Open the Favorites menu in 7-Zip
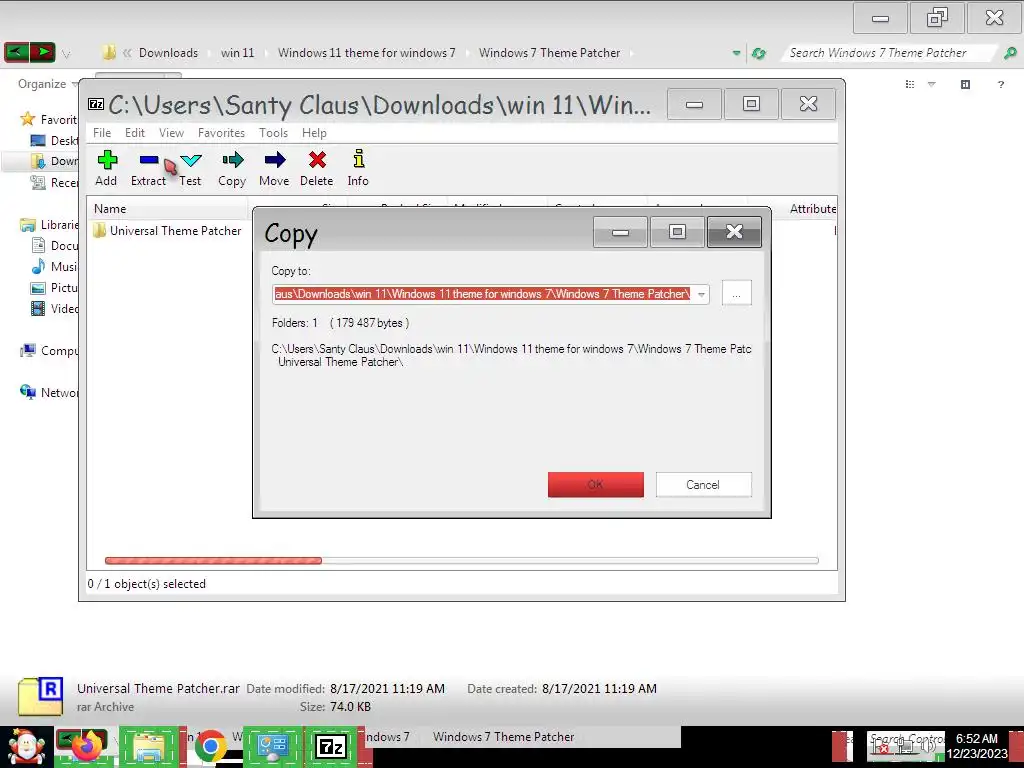 click(221, 133)
